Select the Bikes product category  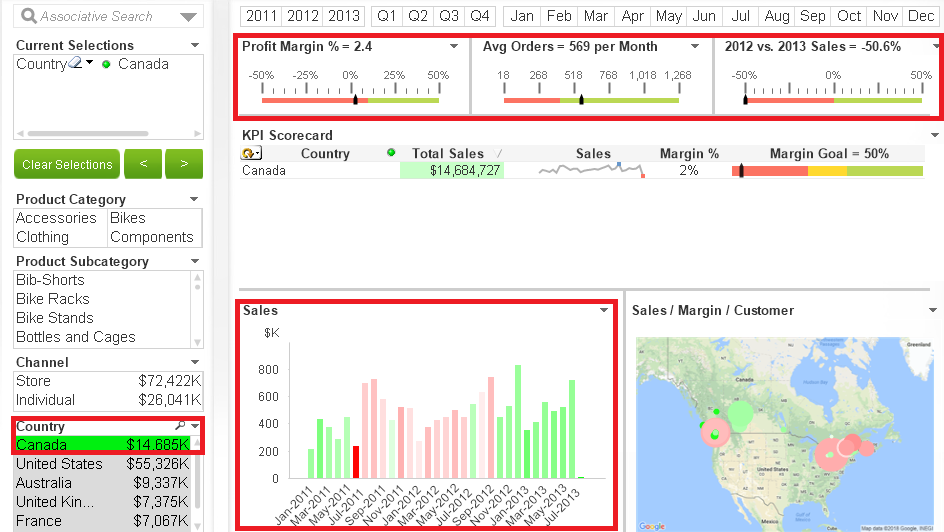click(x=128, y=218)
